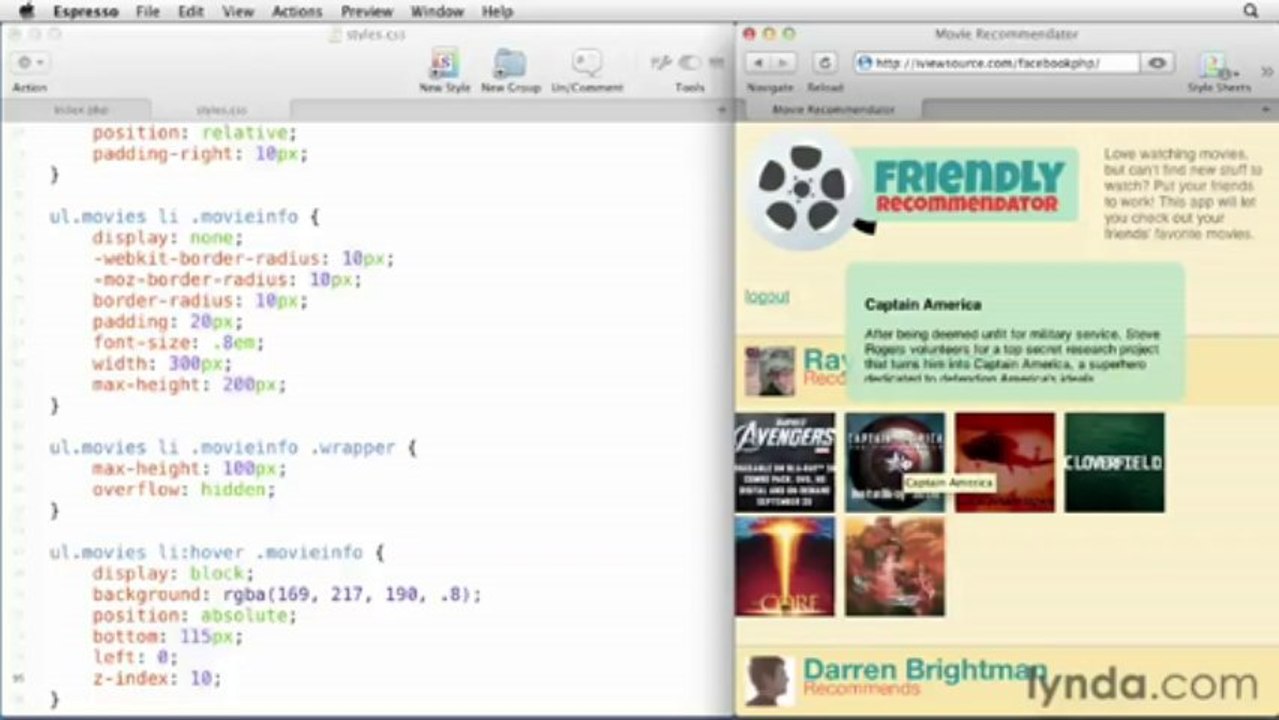
Task: Open Spotlight search in the menu bar
Action: click(1251, 11)
